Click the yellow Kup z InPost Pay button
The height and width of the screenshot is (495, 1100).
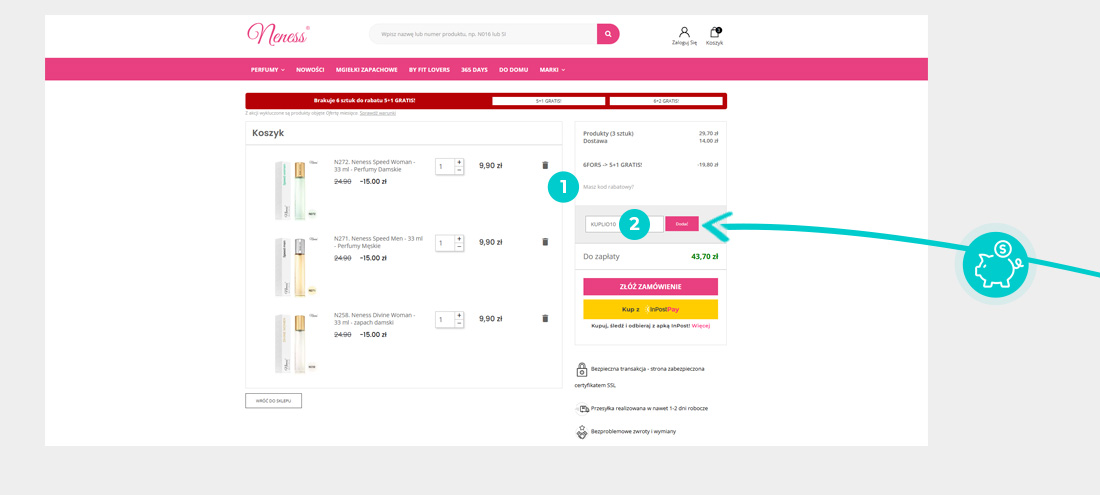click(650, 309)
